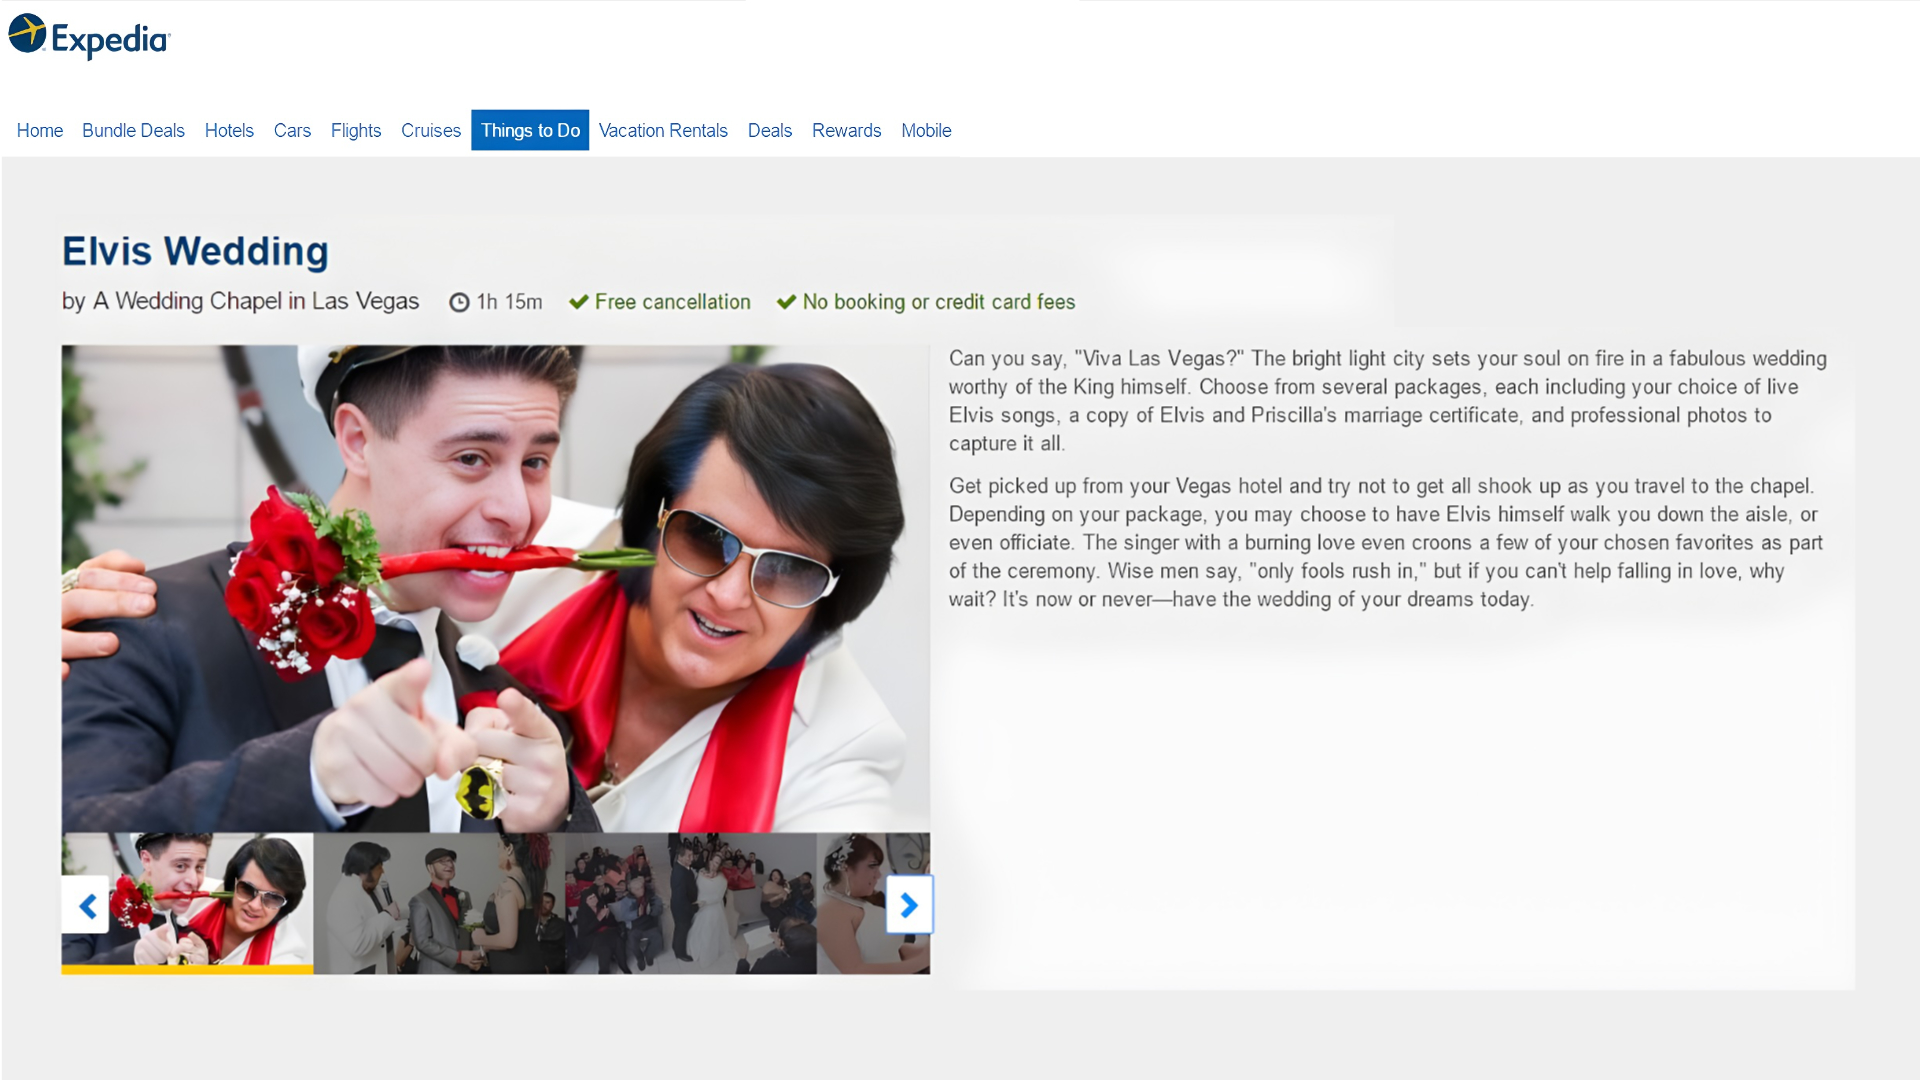
Task: Open the Hotels section
Action: (x=229, y=131)
